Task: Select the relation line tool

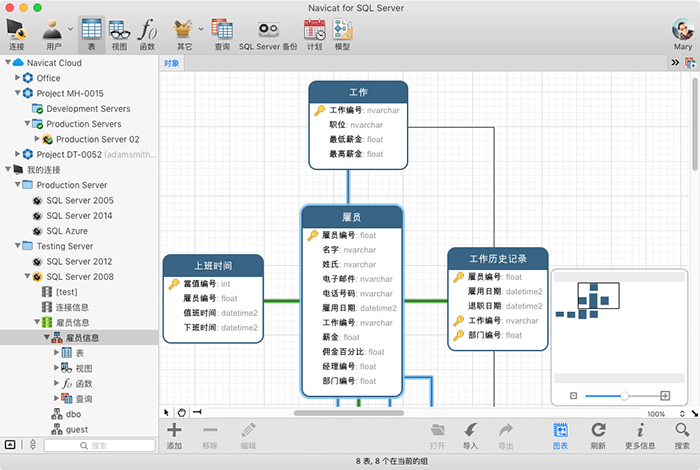Action: [197, 412]
